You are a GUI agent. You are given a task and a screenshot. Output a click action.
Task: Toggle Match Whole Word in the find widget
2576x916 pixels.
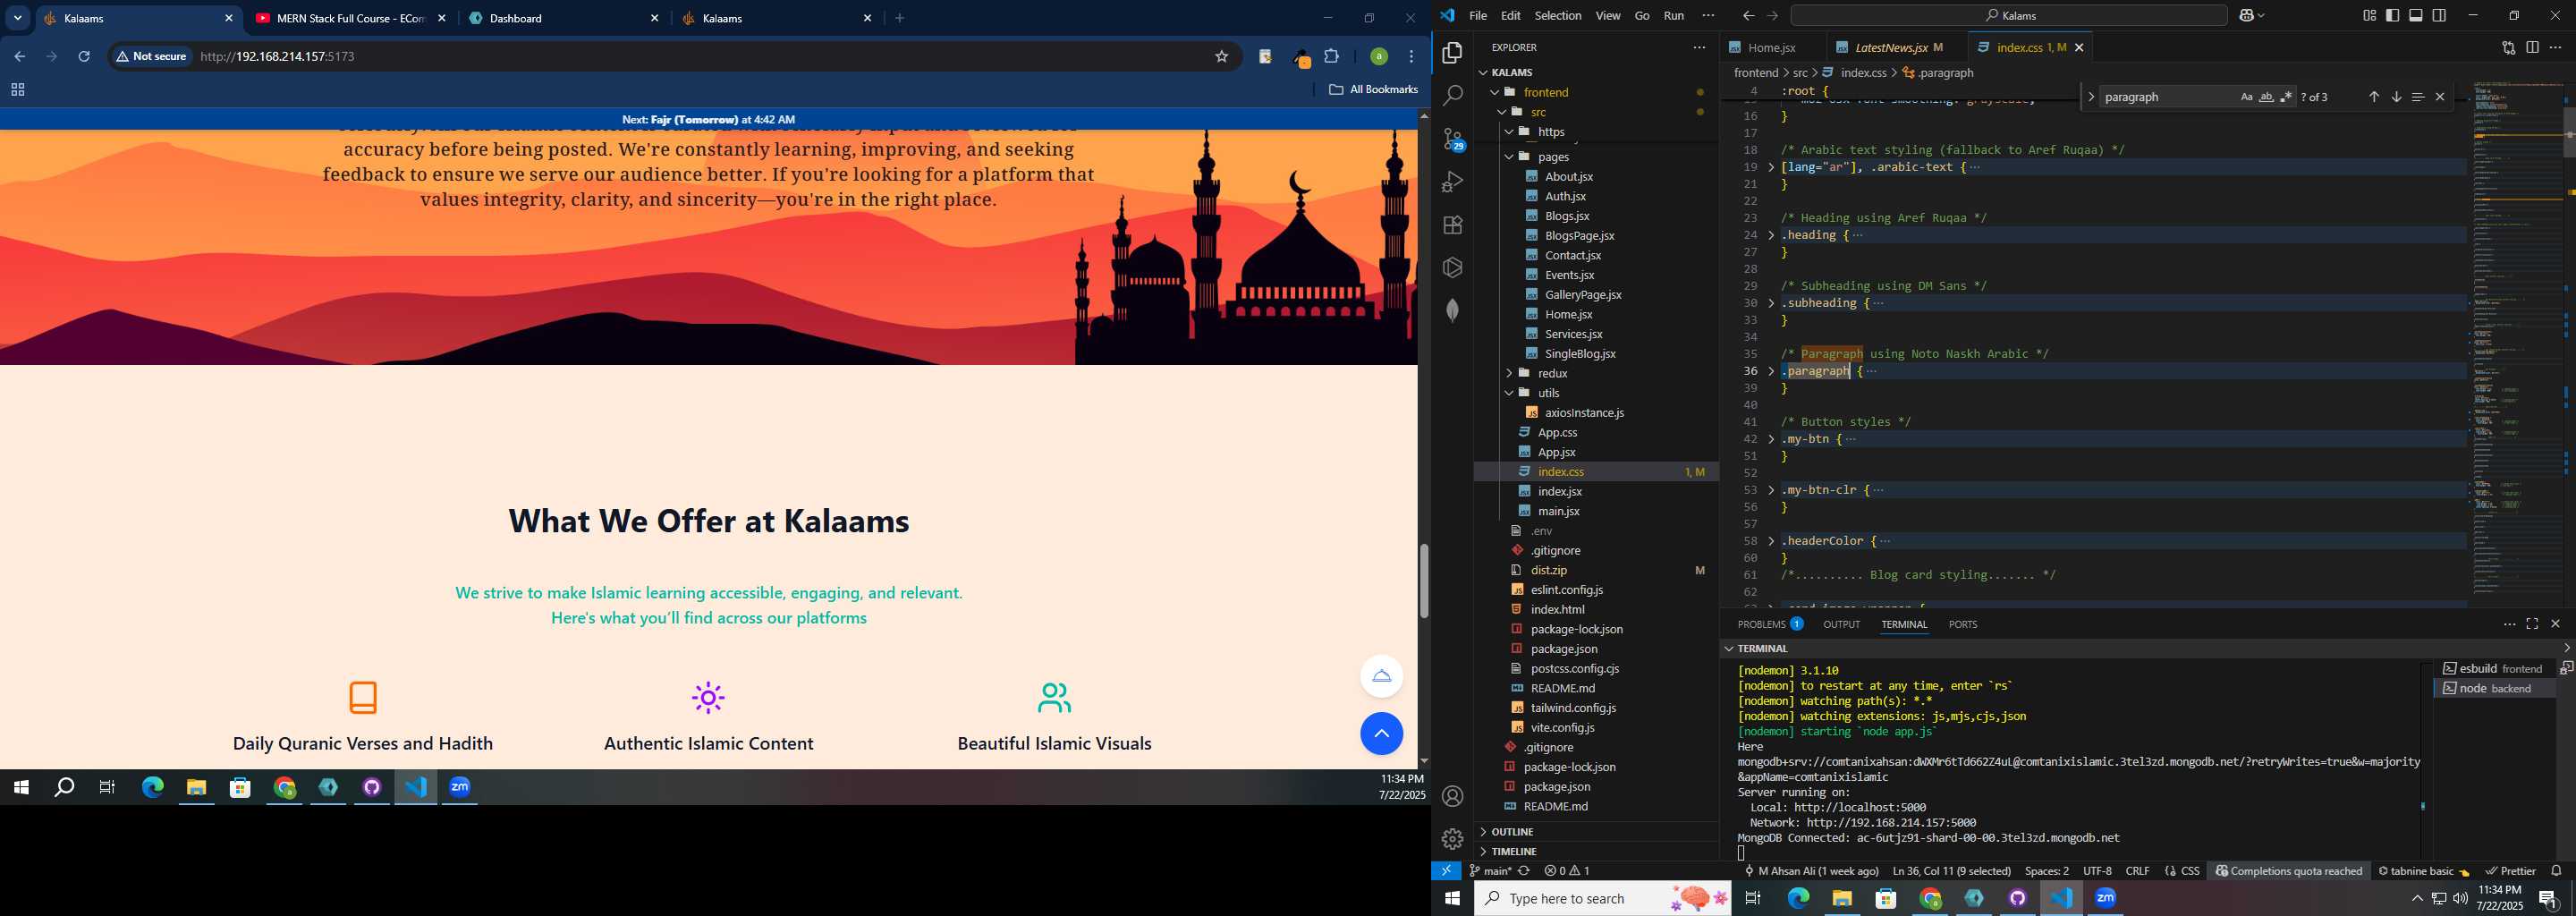point(2266,97)
